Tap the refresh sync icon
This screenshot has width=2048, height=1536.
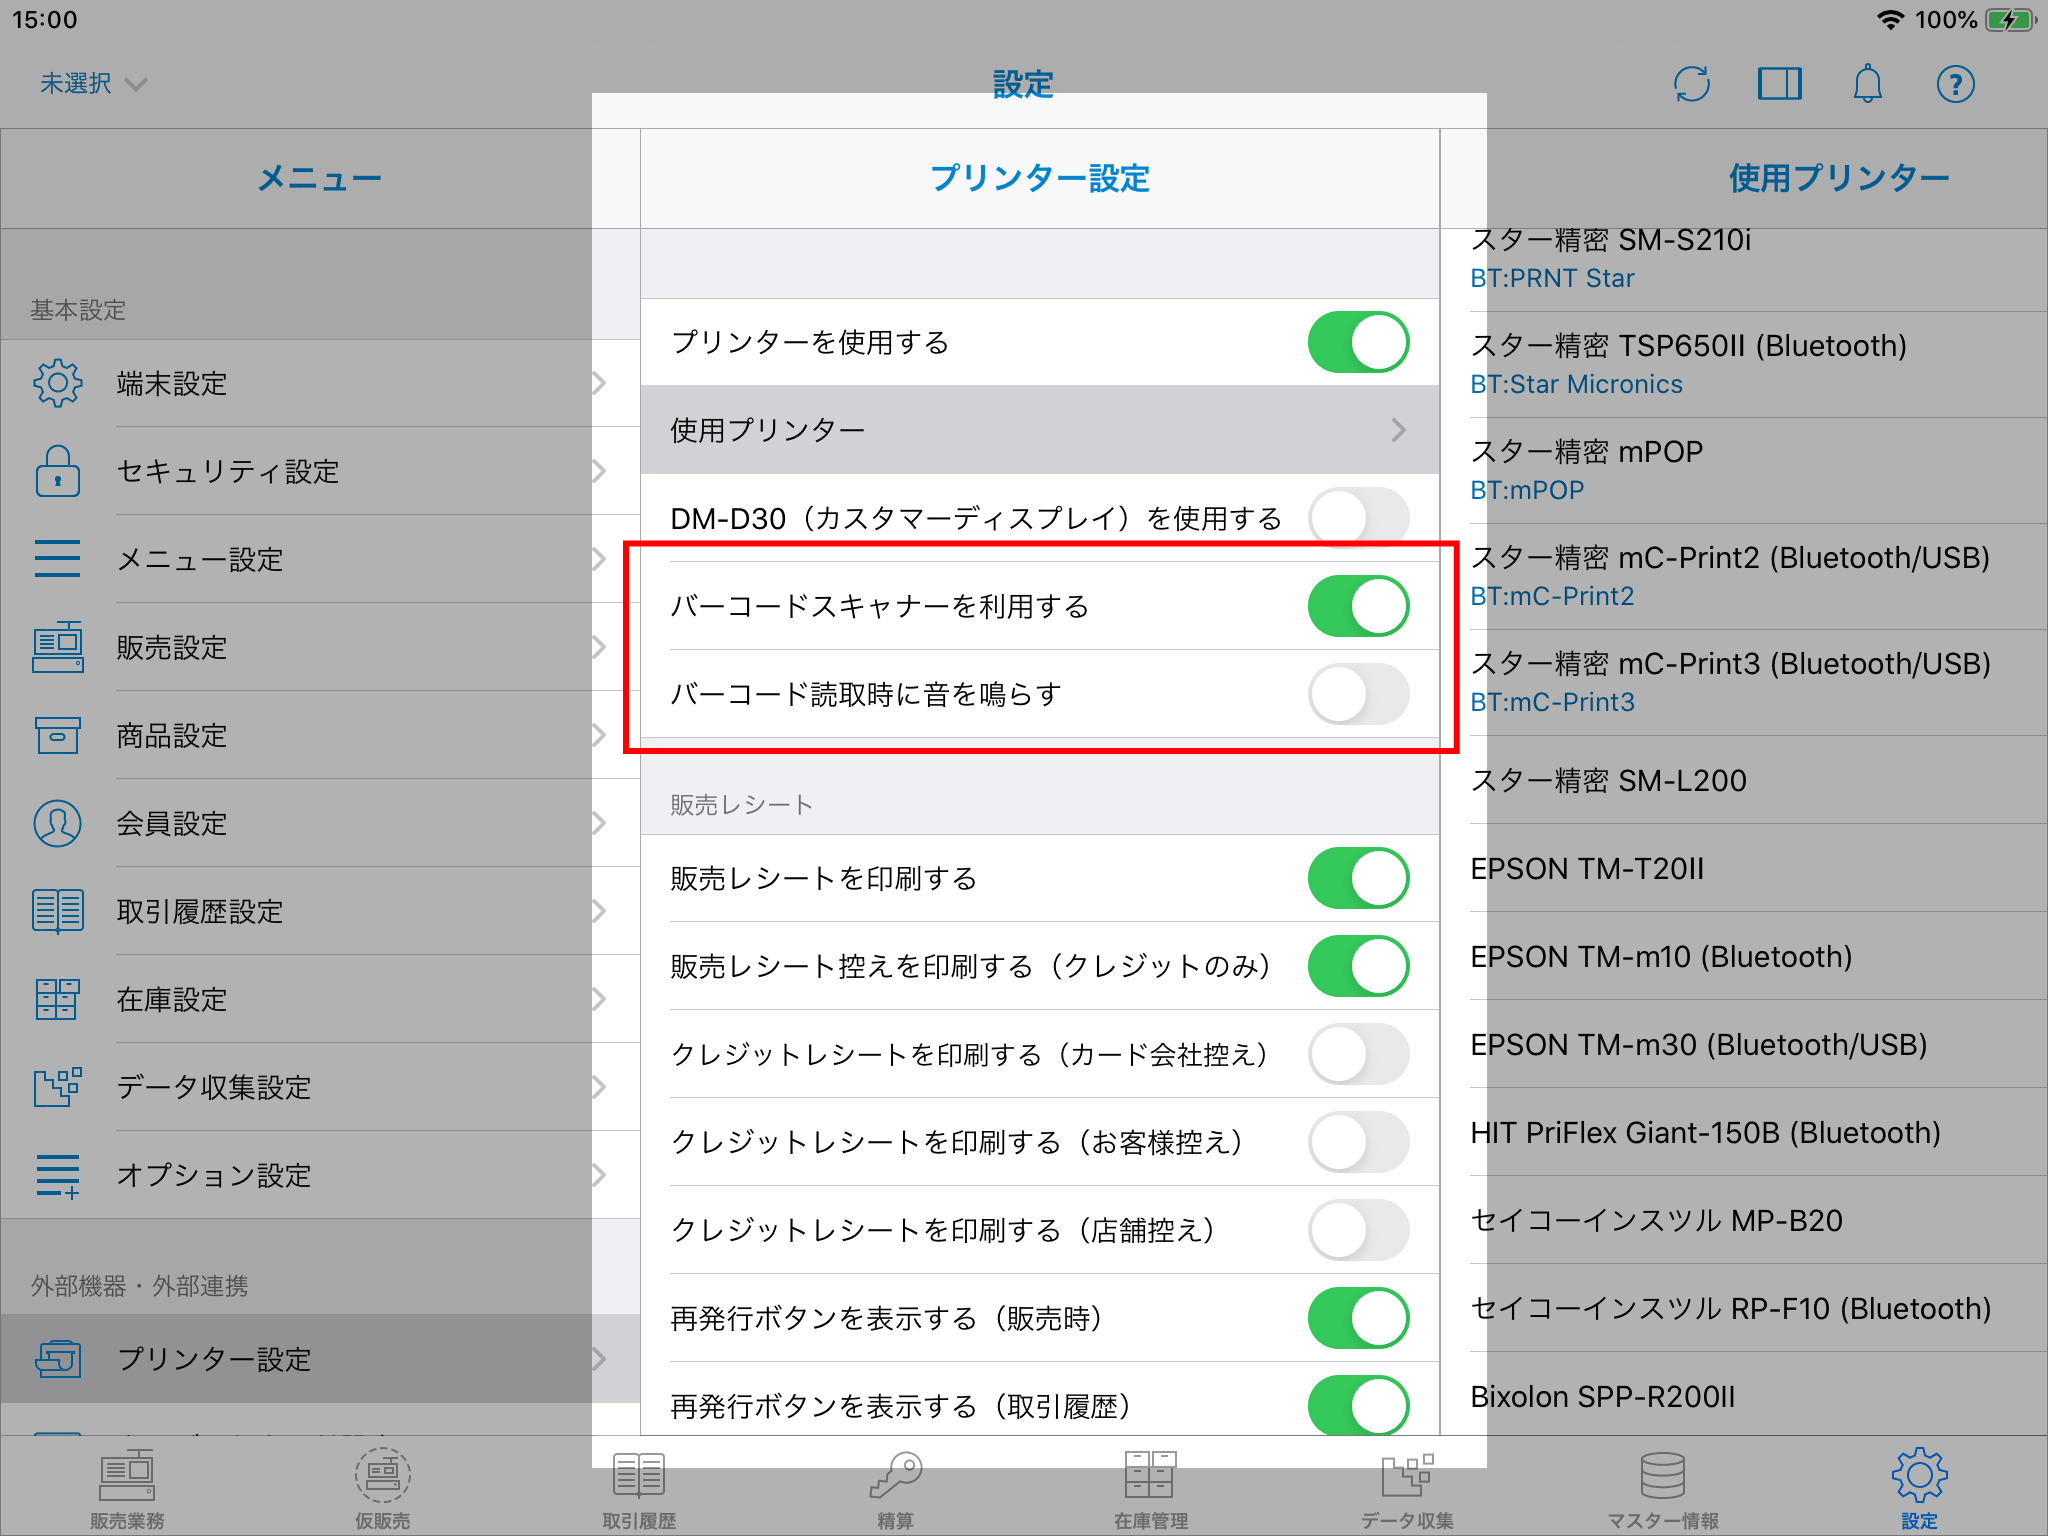(x=1691, y=84)
